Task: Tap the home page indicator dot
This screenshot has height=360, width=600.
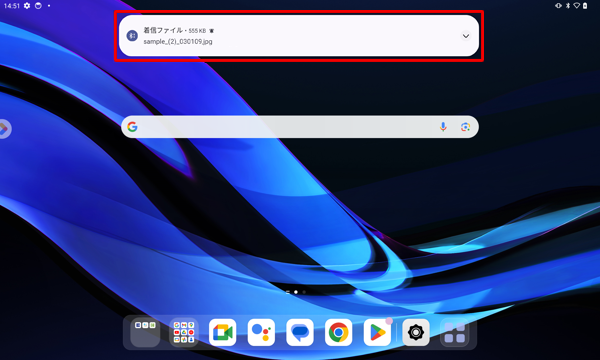Action: pos(296,292)
